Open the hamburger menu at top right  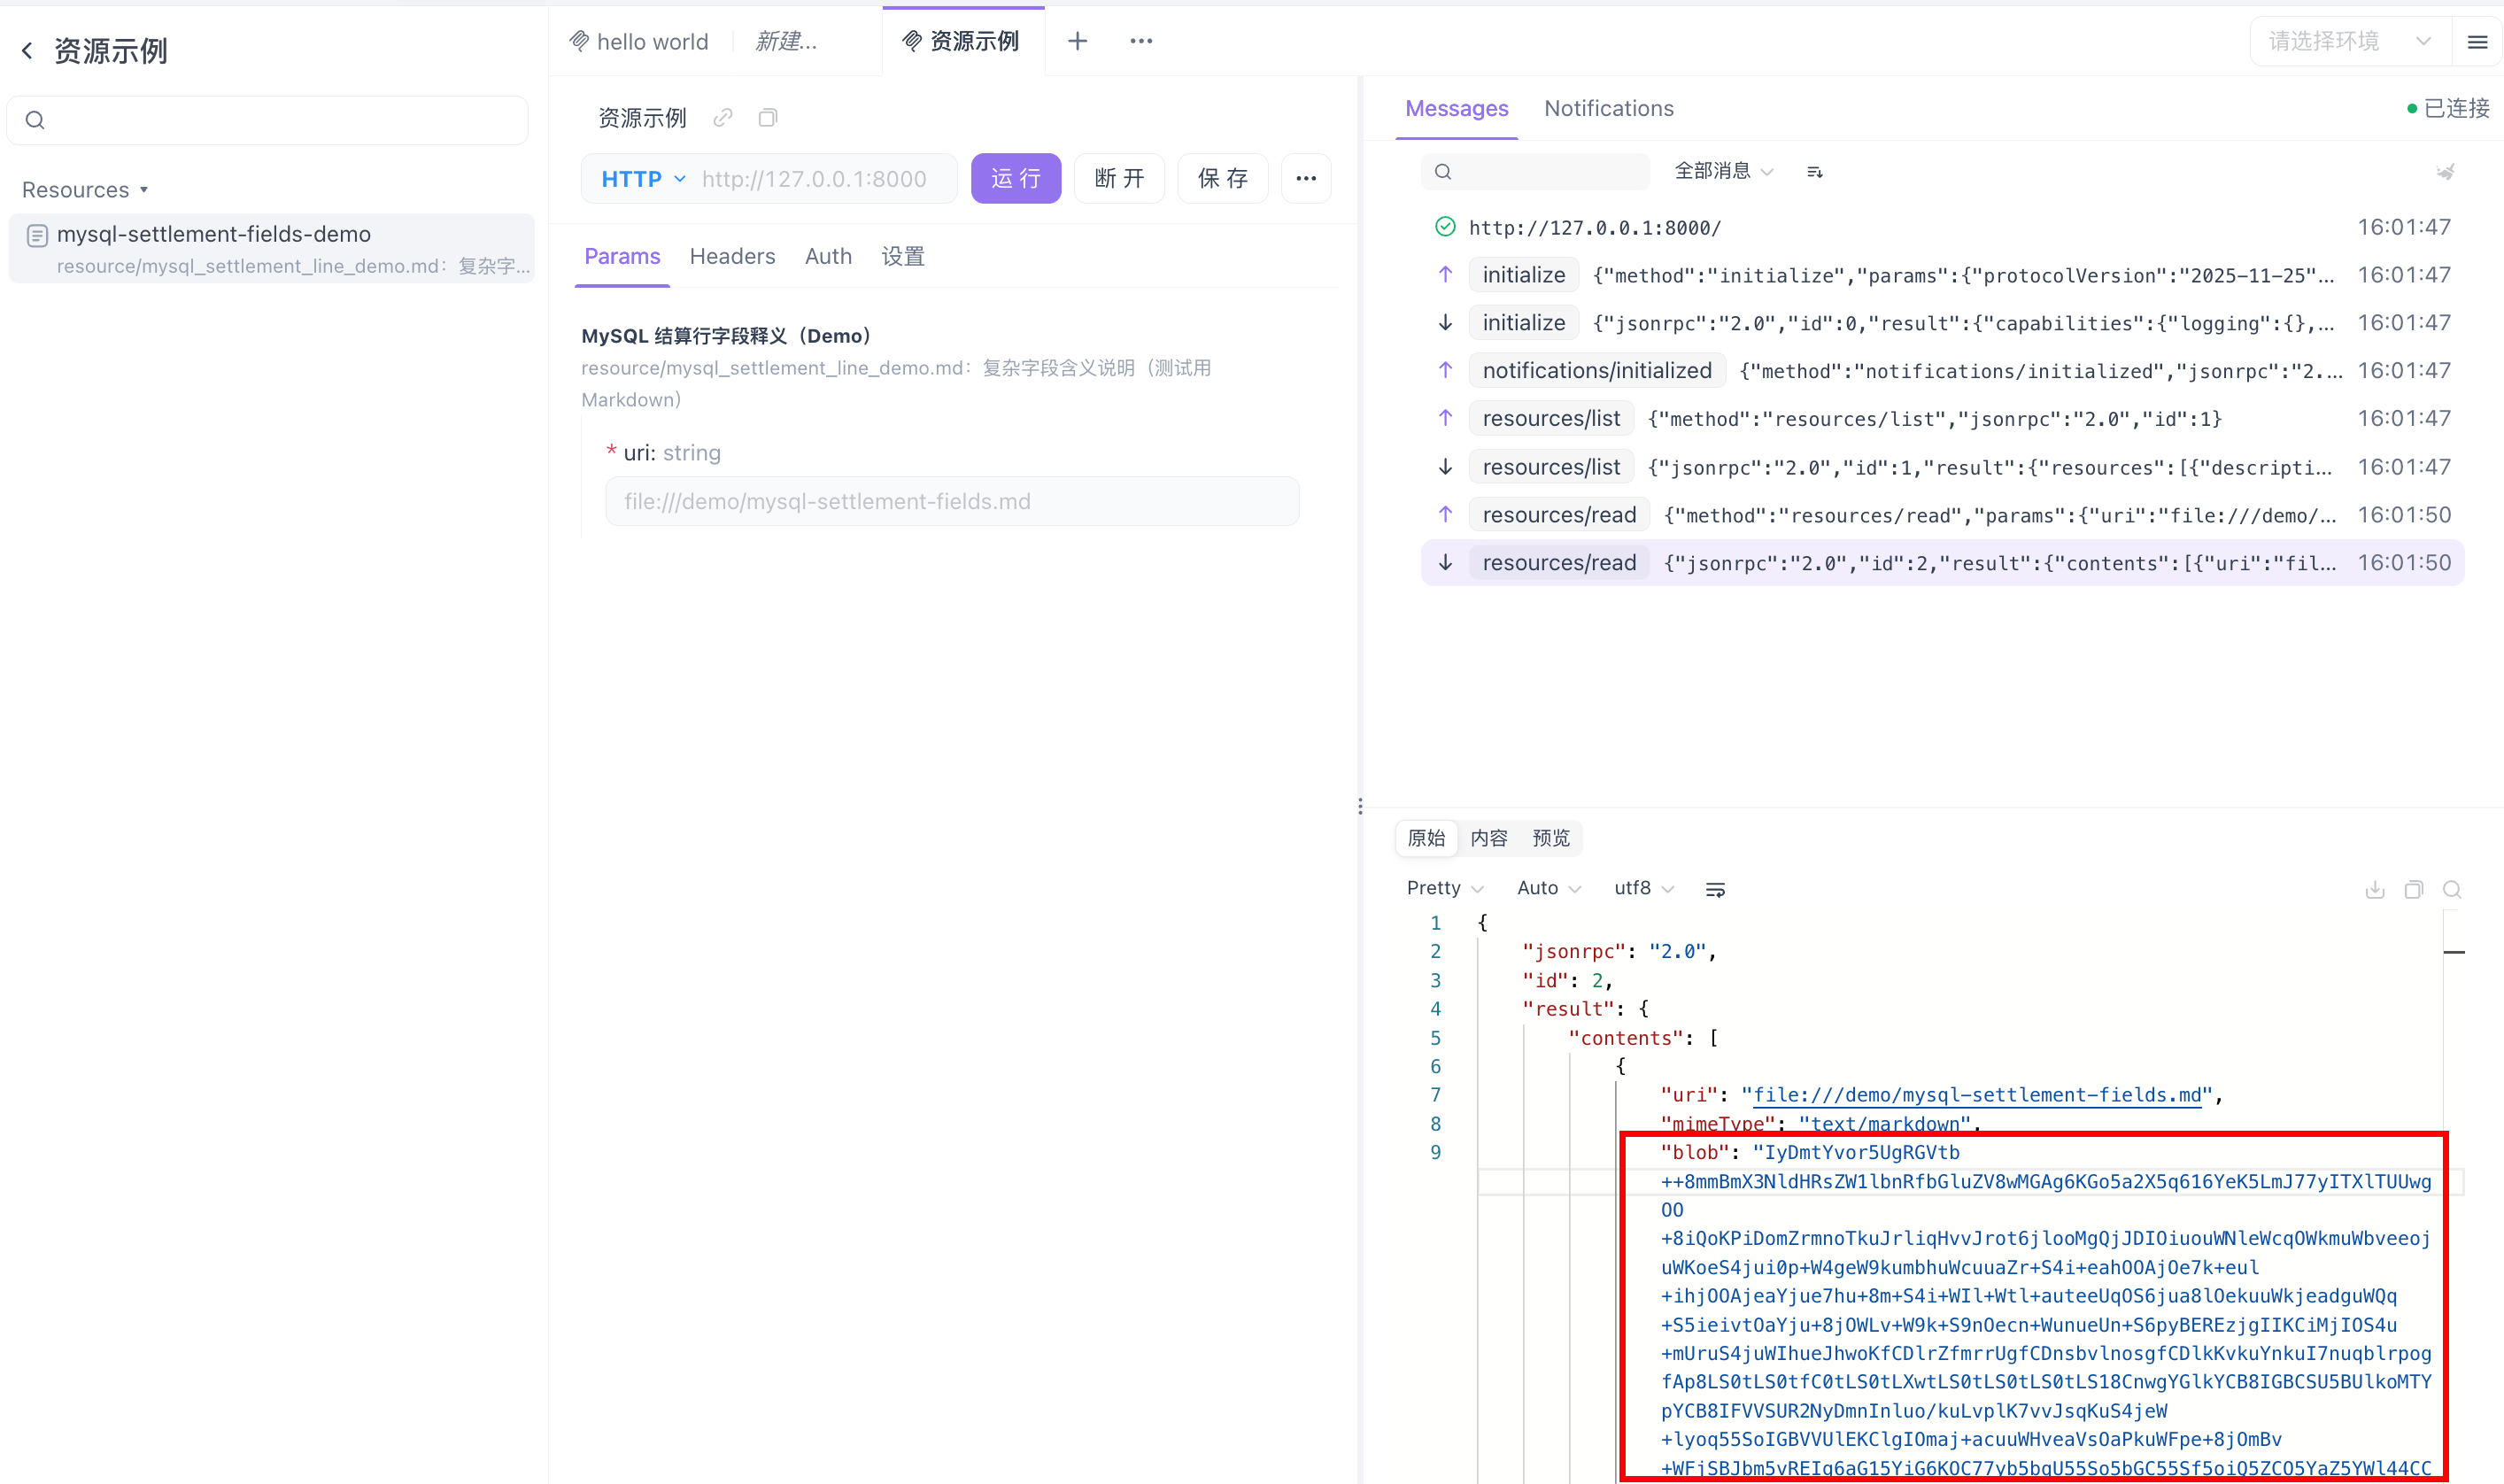pos(2477,42)
